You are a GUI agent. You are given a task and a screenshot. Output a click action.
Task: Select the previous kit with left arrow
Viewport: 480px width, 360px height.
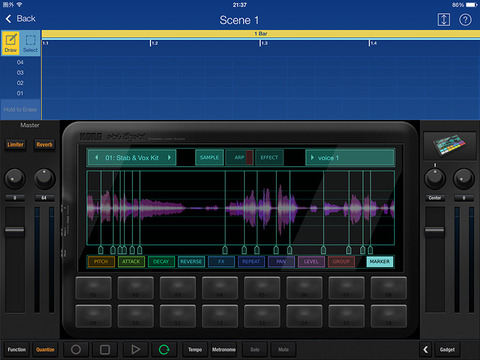pos(97,157)
